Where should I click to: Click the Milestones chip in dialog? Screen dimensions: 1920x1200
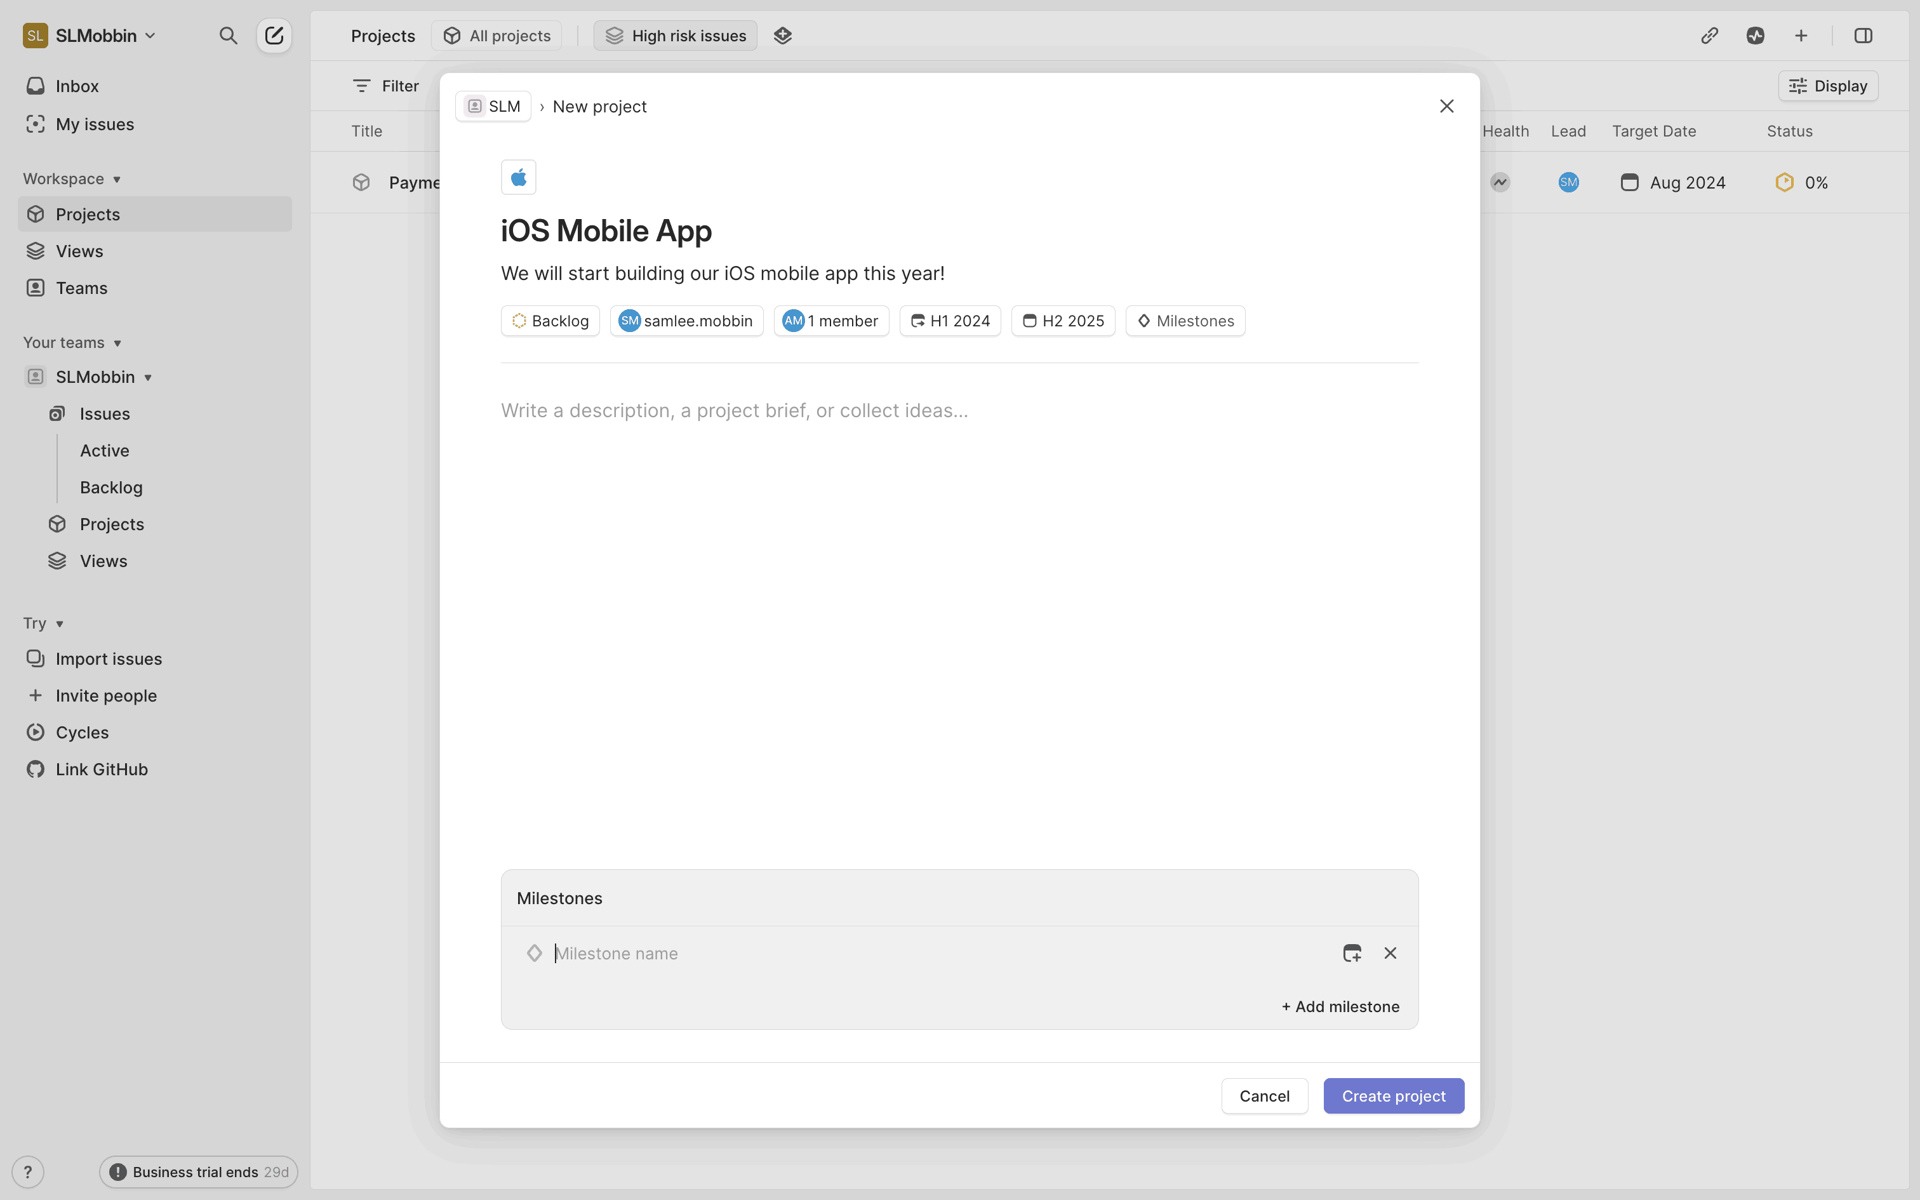1185,321
